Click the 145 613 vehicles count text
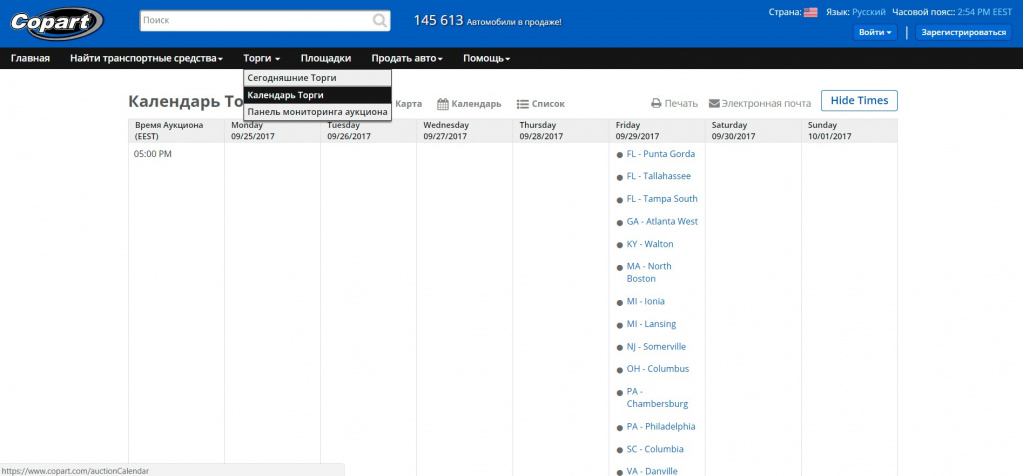This screenshot has height=476, width=1023. pyautogui.click(x=487, y=21)
